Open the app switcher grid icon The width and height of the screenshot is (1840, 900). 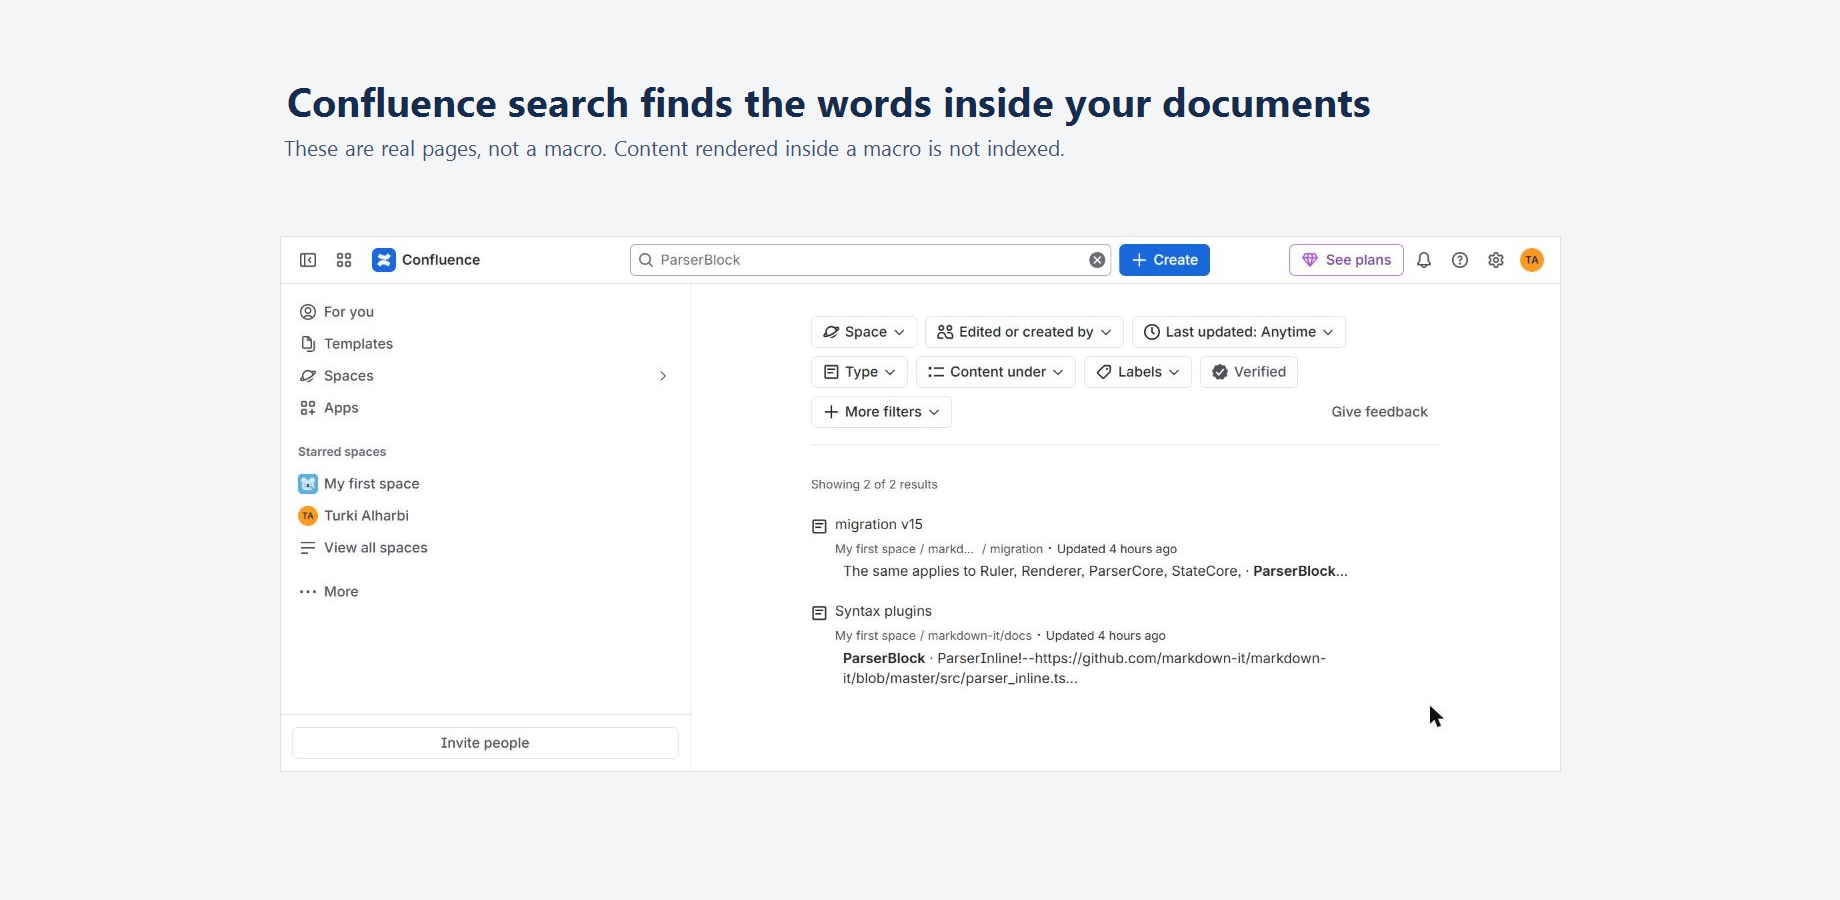point(344,260)
